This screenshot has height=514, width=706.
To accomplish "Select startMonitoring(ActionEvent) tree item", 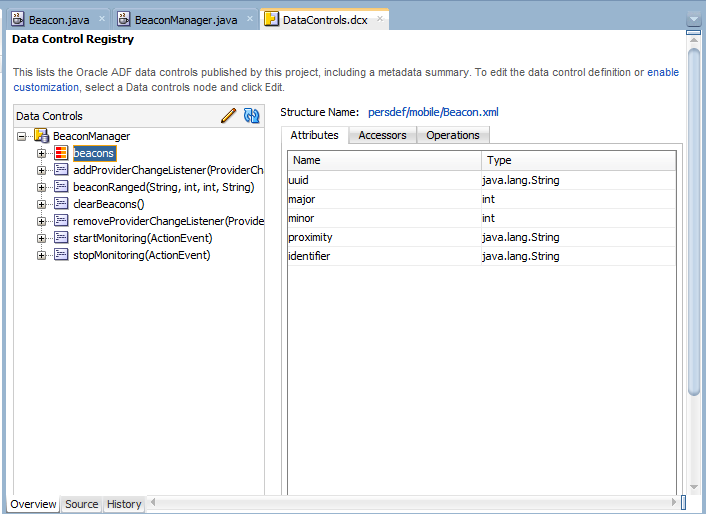I will tap(142, 238).
